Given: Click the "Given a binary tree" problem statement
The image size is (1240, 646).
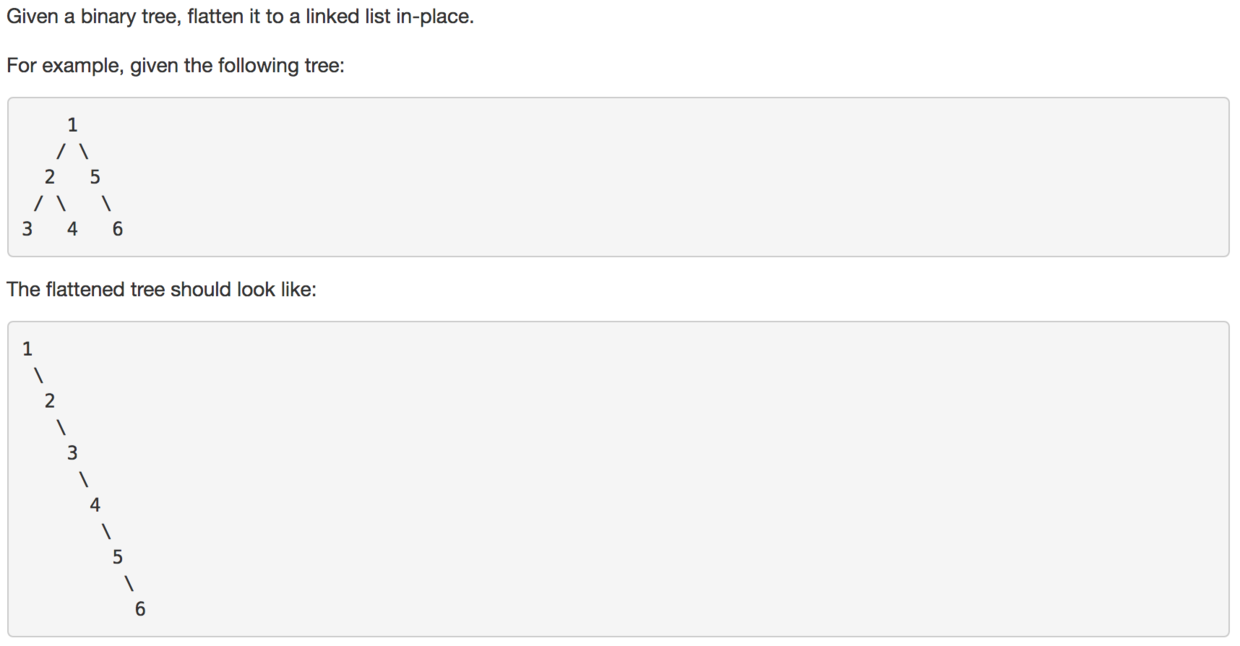Looking at the screenshot, I should click(240, 17).
